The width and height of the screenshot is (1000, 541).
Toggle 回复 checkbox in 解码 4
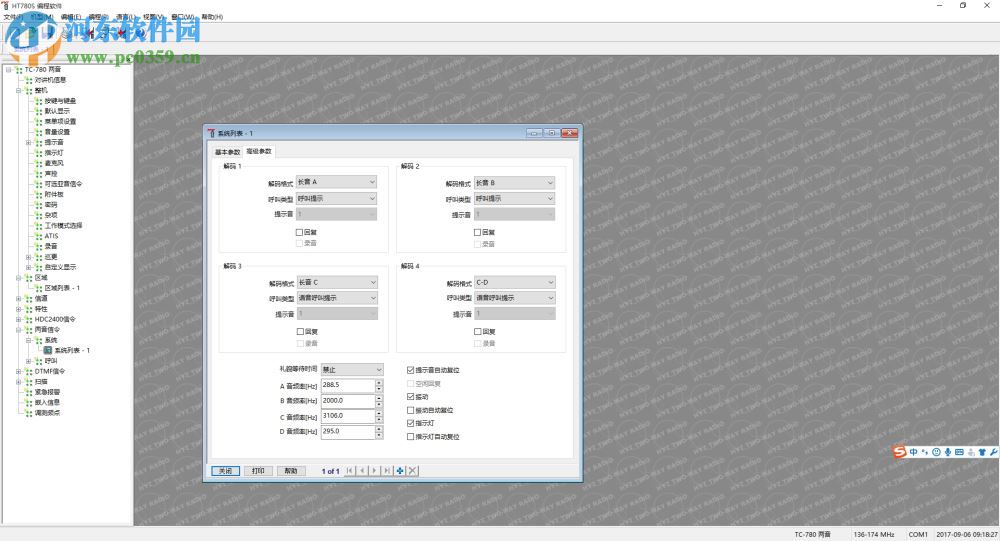478,332
